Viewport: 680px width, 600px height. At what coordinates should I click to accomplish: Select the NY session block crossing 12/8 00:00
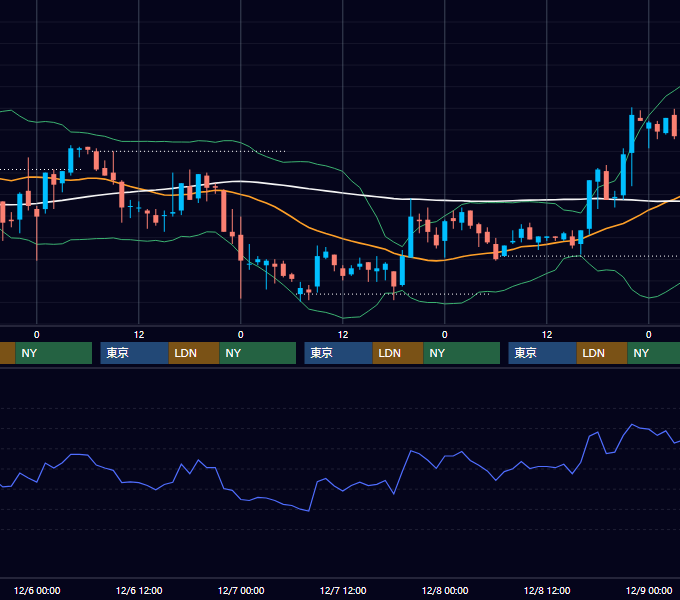pos(461,353)
